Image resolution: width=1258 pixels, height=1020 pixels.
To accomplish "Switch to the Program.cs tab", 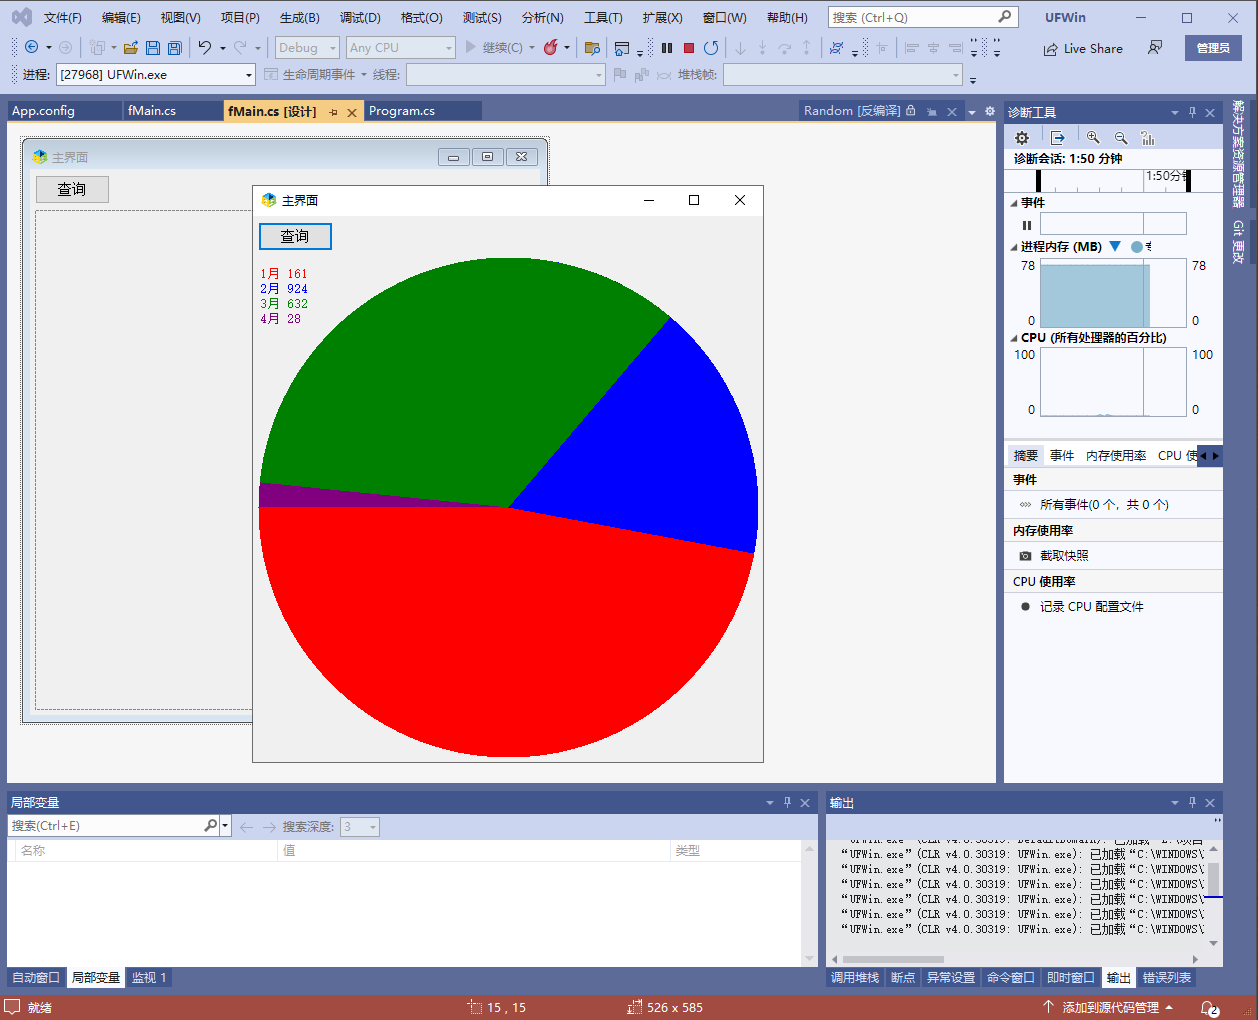I will (x=402, y=111).
